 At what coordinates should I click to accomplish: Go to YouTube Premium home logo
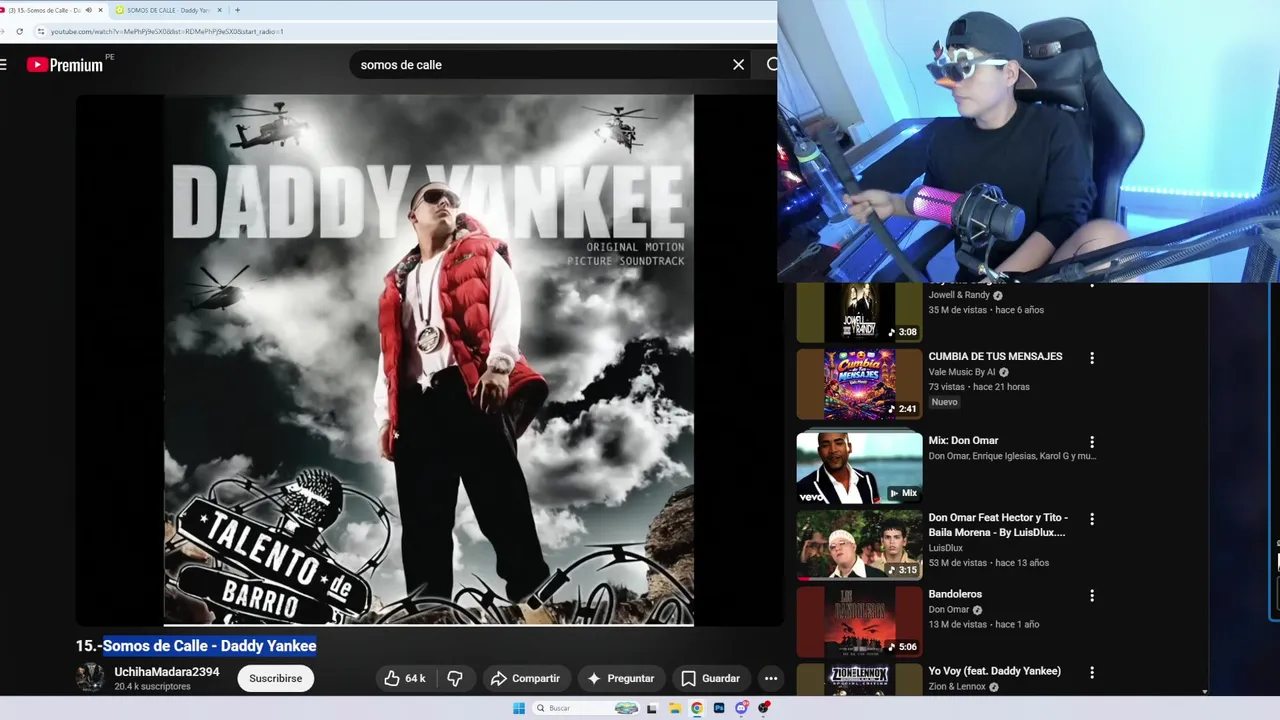pos(65,65)
